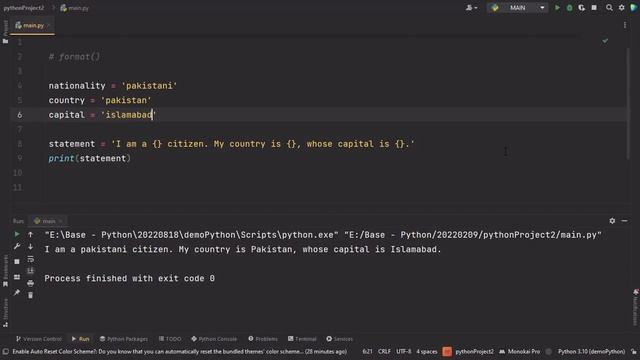
Task: Open the Services tool window
Action: [340, 339]
